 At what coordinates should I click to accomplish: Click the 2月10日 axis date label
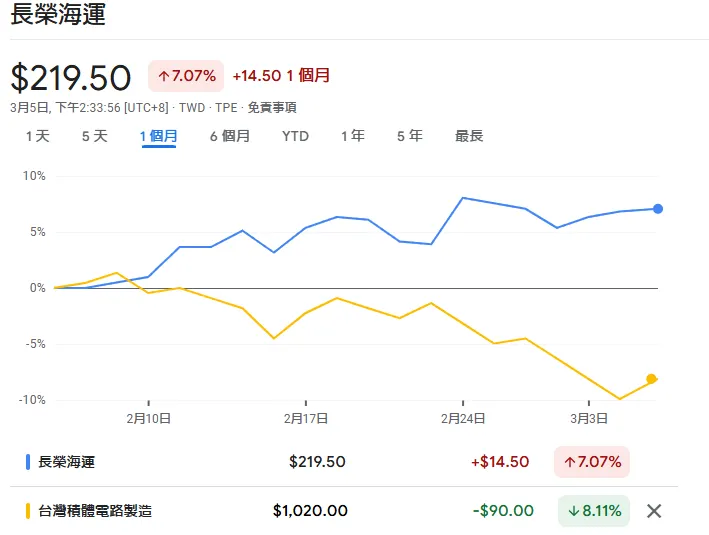coord(148,418)
